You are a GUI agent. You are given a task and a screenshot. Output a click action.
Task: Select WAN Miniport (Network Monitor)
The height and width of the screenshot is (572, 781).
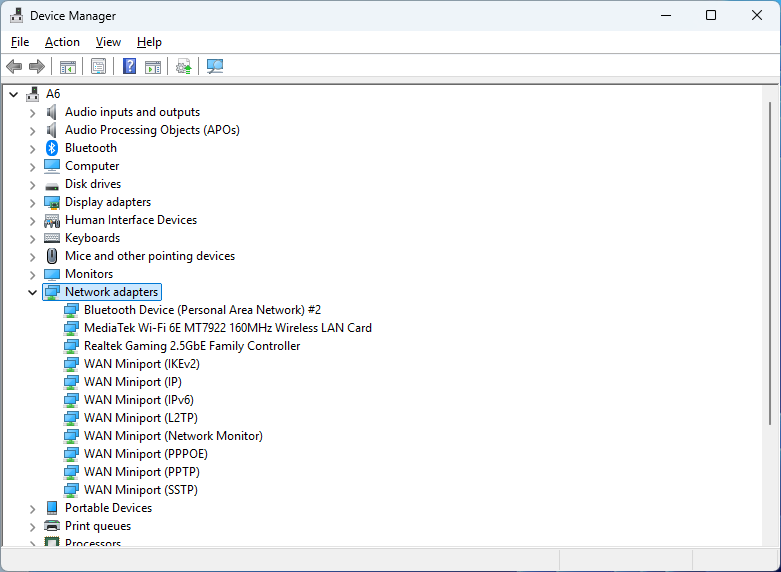pos(173,435)
